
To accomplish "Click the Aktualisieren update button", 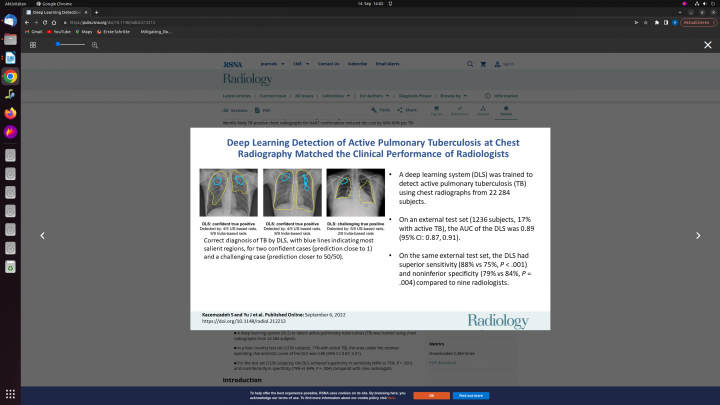I will point(698,22).
